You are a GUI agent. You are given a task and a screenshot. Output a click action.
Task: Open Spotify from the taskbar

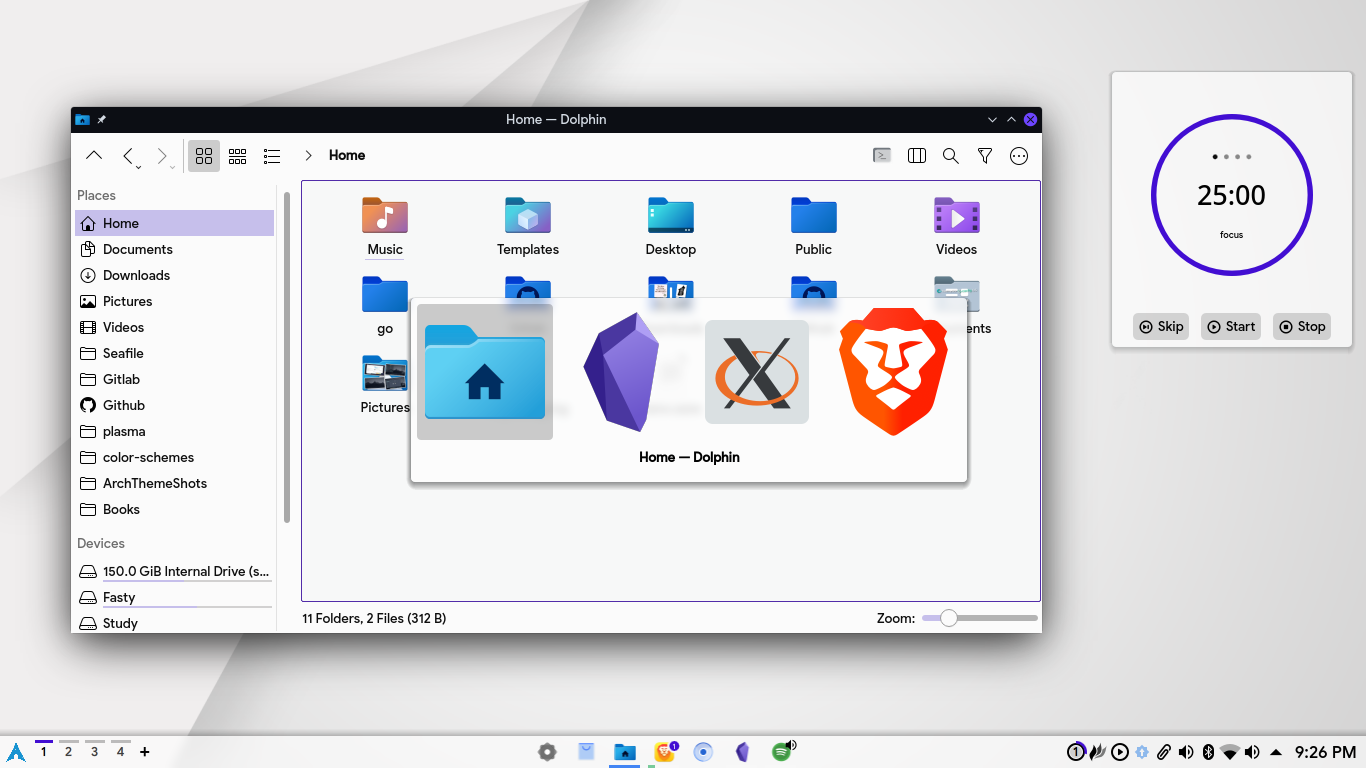click(x=781, y=752)
